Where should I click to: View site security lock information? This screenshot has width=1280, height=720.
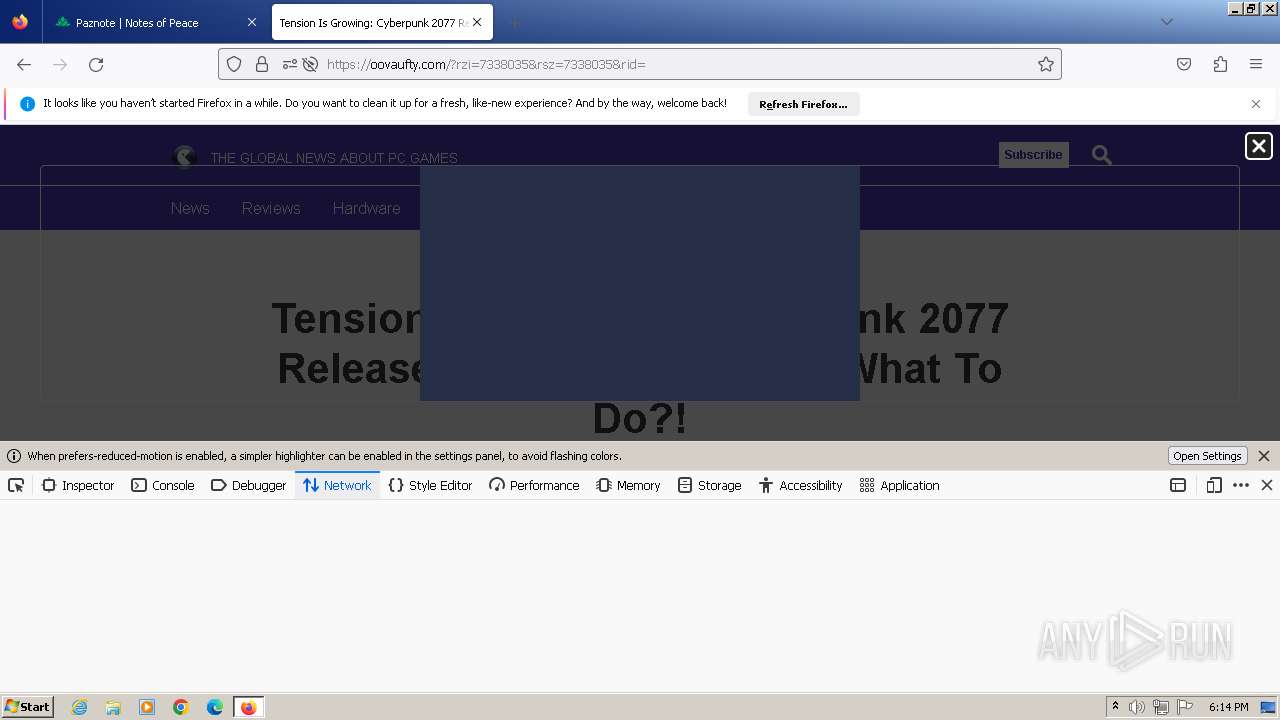click(x=262, y=64)
